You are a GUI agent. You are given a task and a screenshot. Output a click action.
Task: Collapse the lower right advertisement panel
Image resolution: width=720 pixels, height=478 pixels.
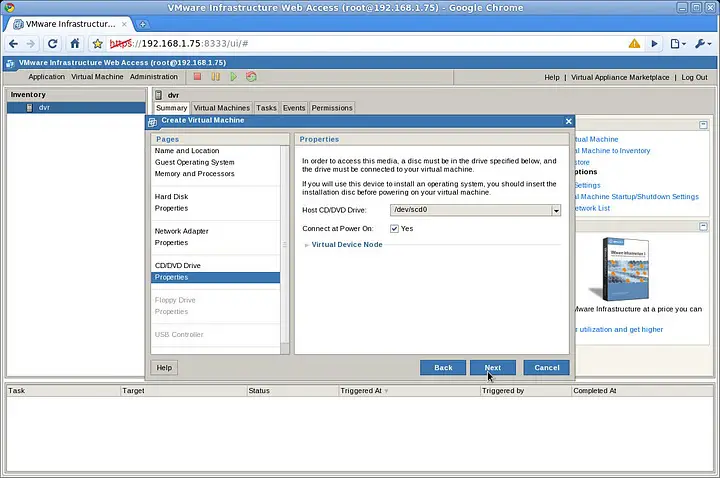click(x=703, y=226)
